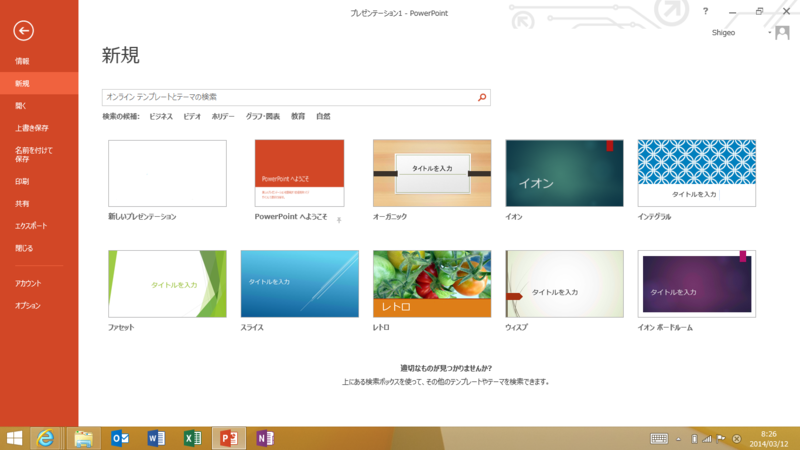Click the Action Center flag icon
Screen dimensions: 800x450
pos(721,439)
